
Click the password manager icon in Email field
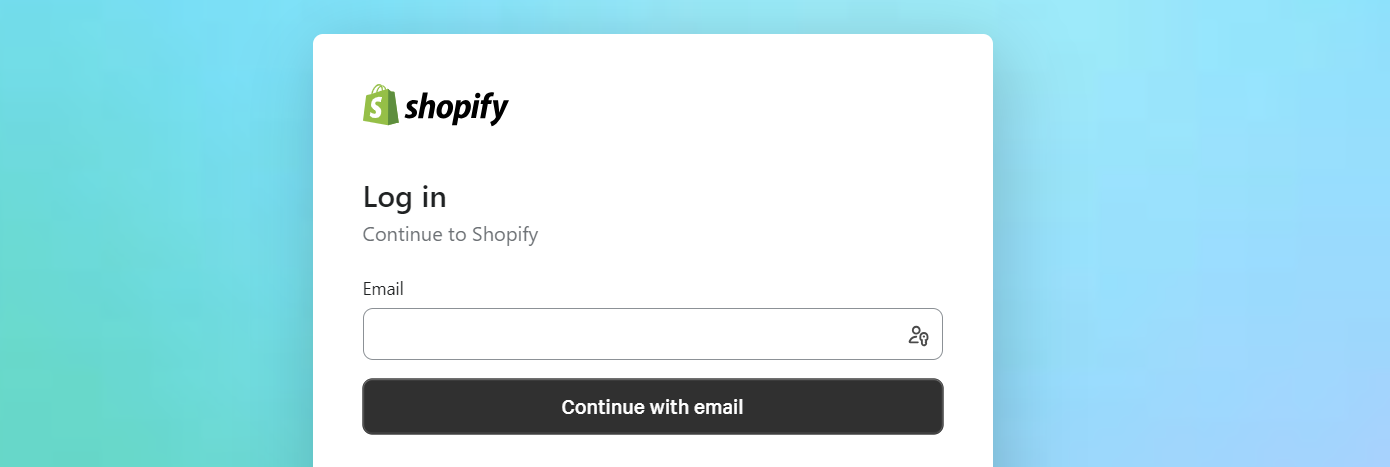point(918,335)
